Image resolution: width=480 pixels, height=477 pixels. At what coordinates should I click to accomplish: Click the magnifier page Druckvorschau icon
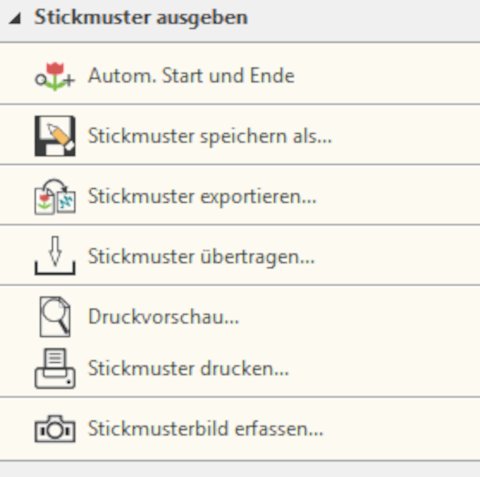click(55, 316)
